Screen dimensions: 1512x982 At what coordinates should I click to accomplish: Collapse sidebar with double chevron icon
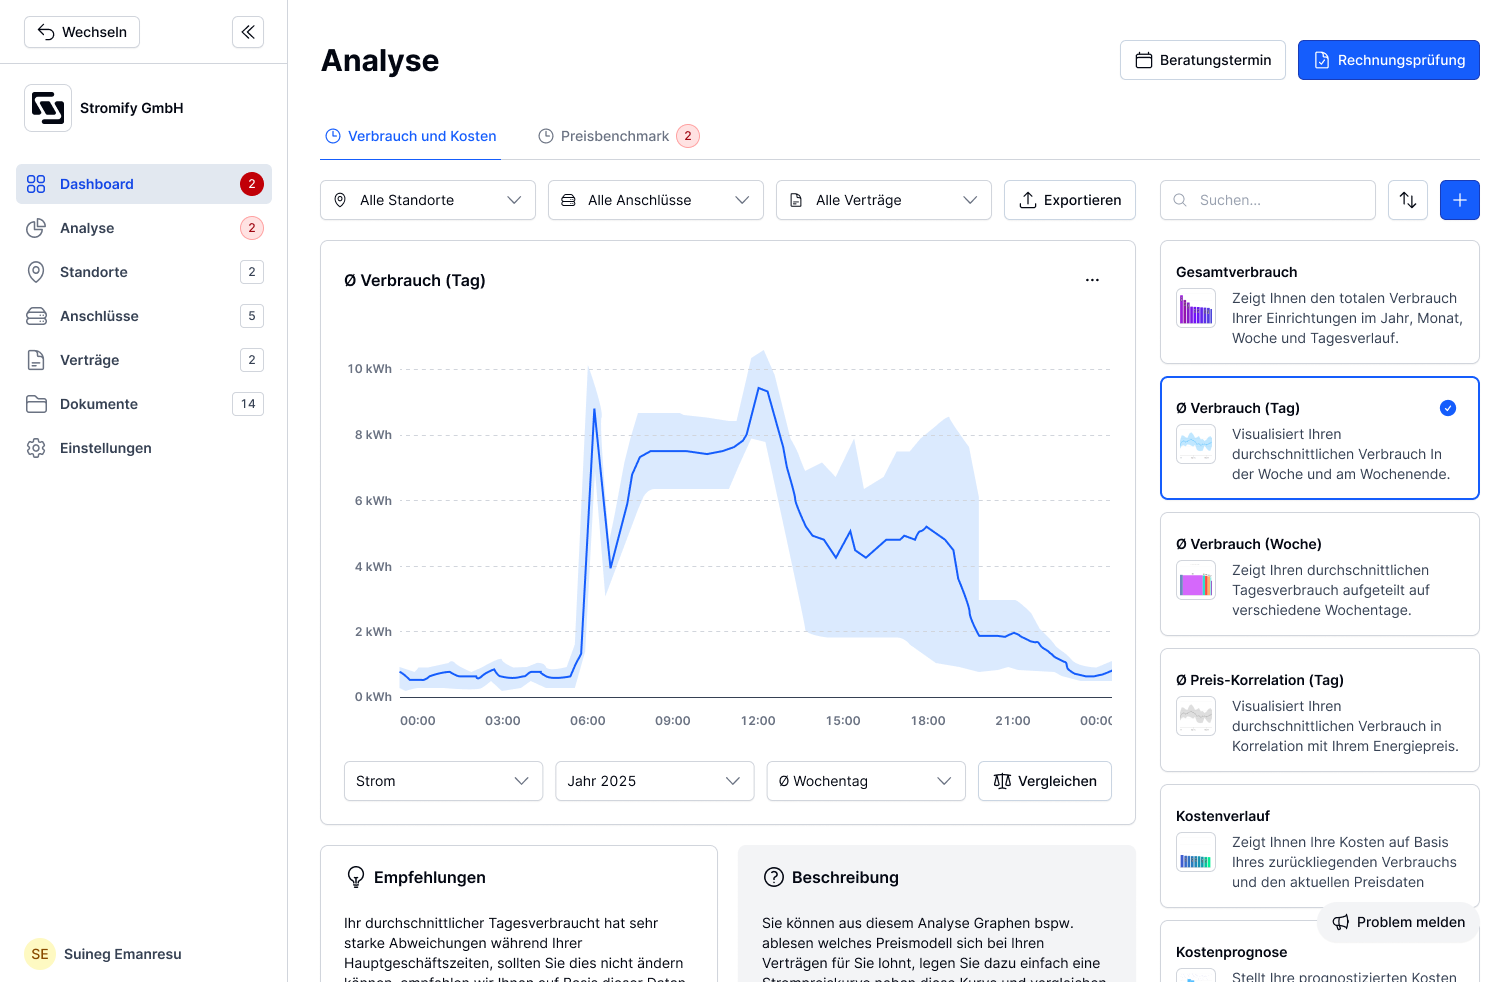pyautogui.click(x=248, y=32)
